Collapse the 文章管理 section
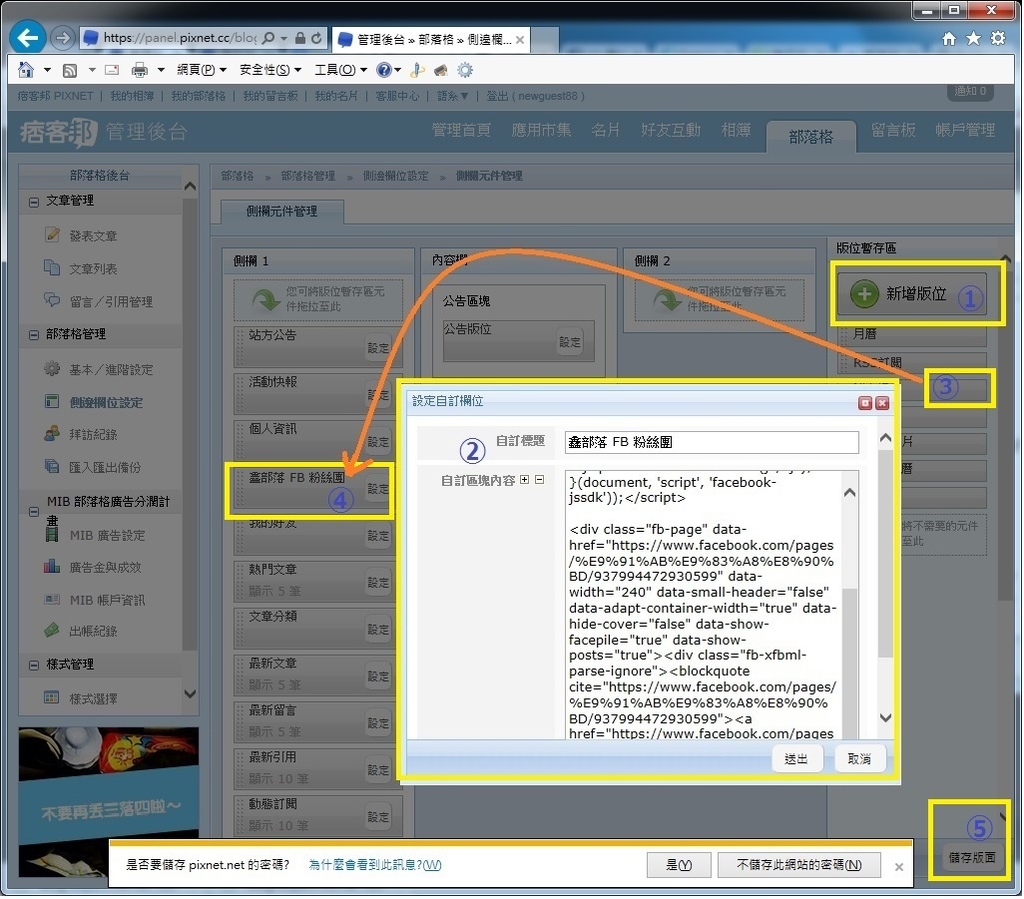The height and width of the screenshot is (899, 1024). point(34,202)
